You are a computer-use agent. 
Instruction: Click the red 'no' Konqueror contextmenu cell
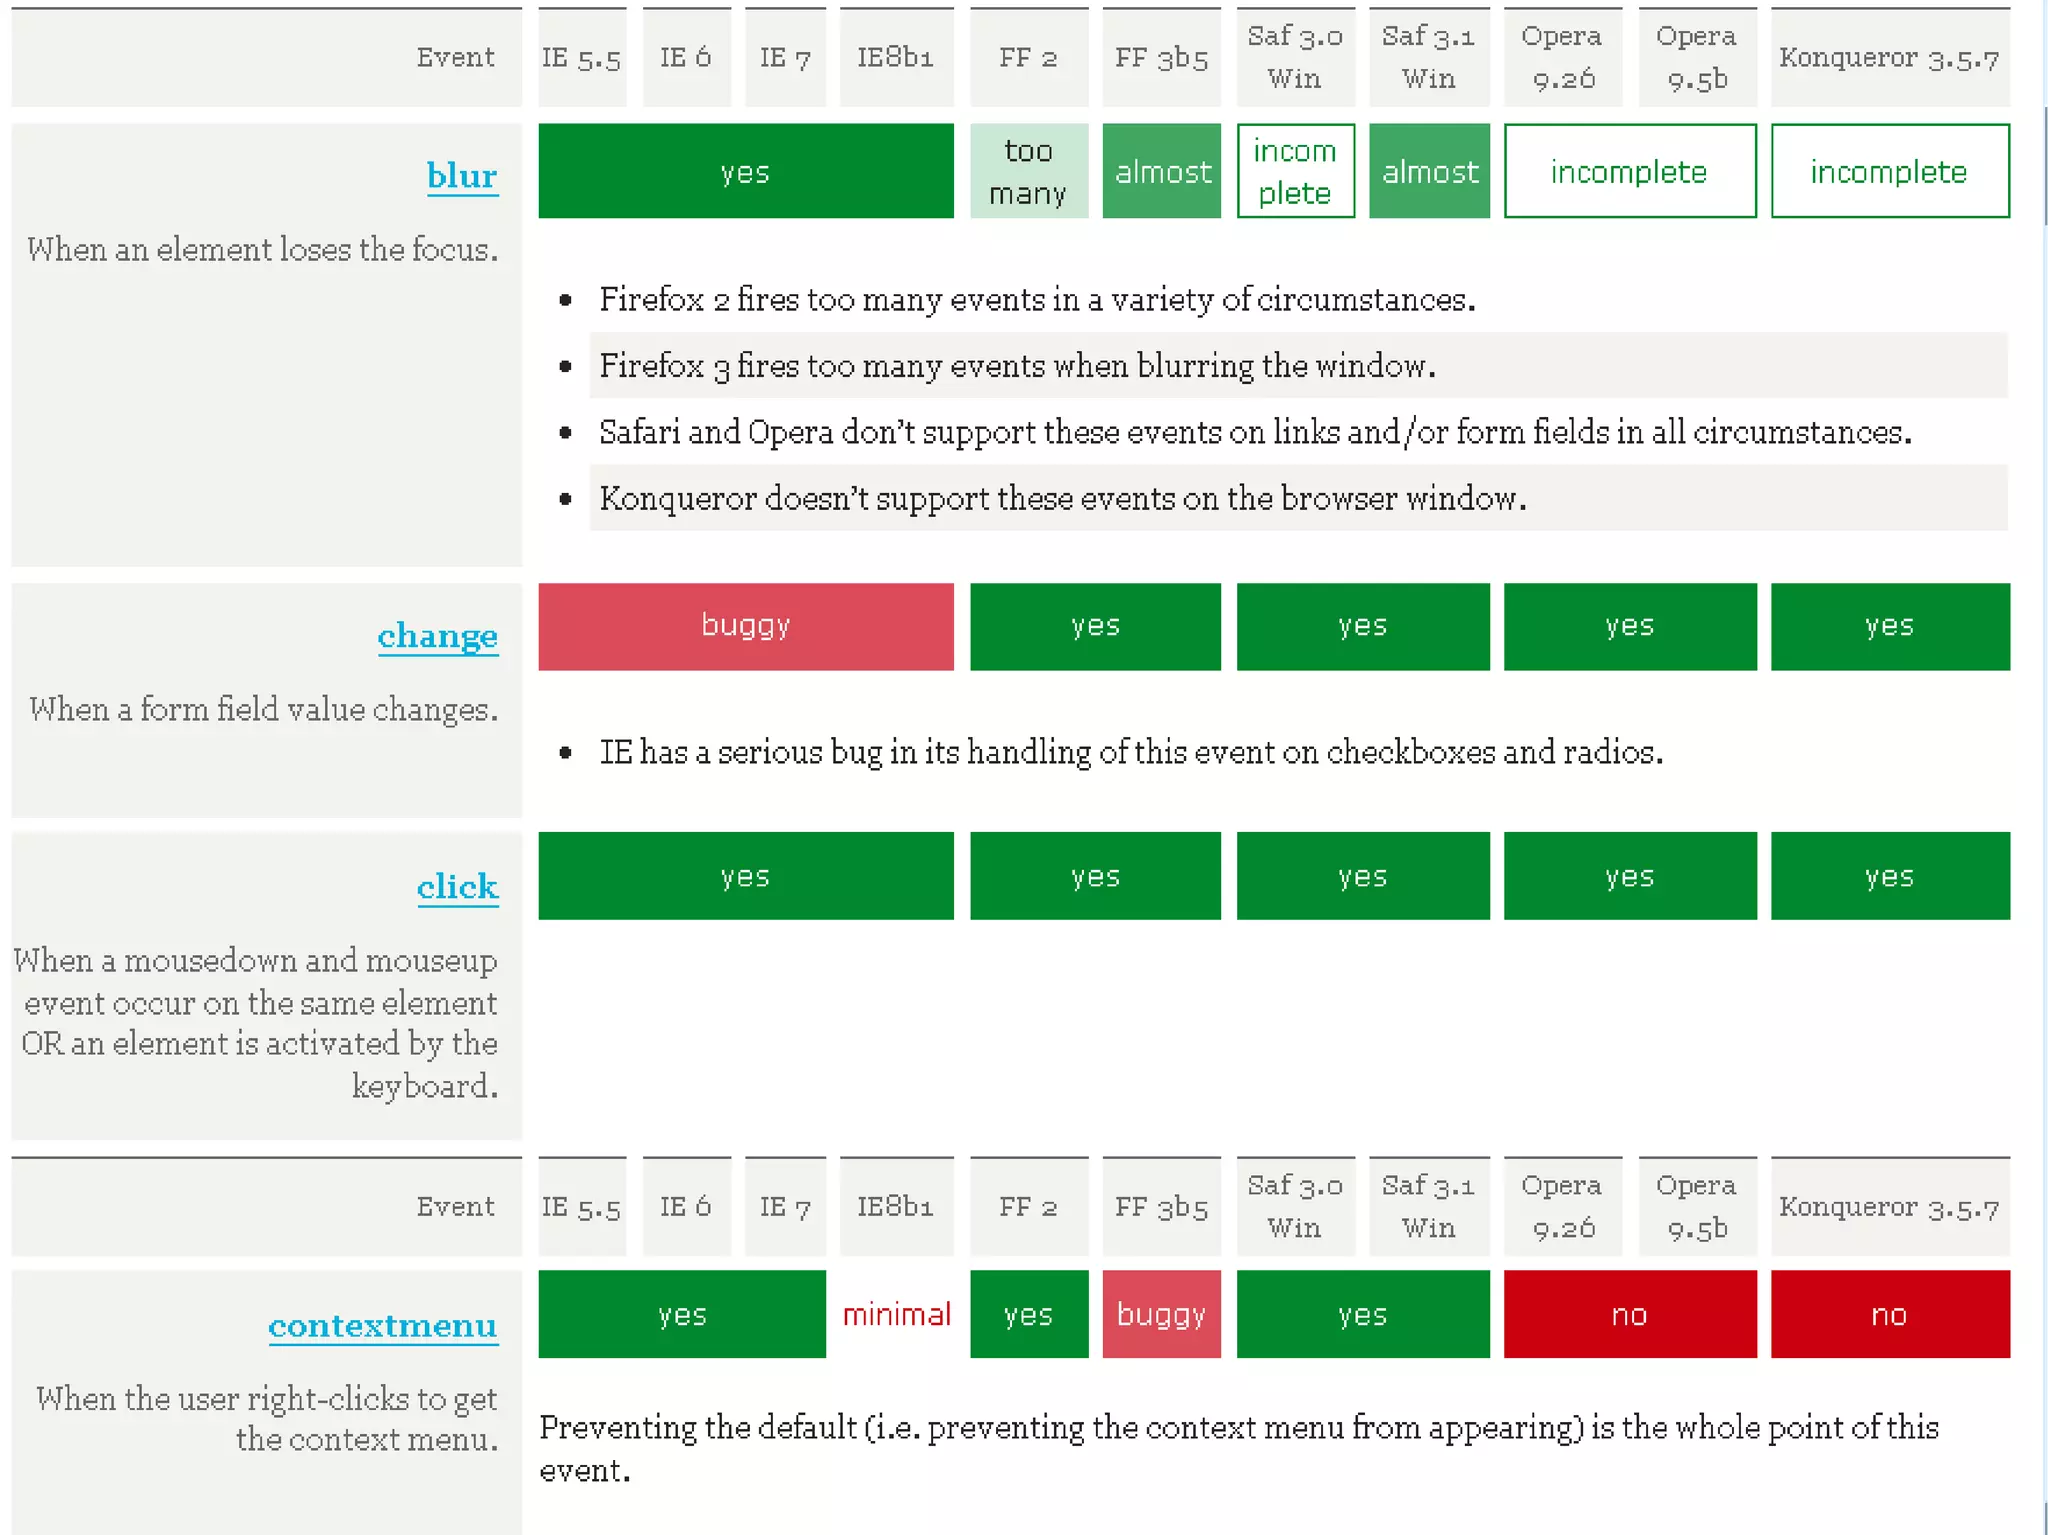pos(1889,1314)
